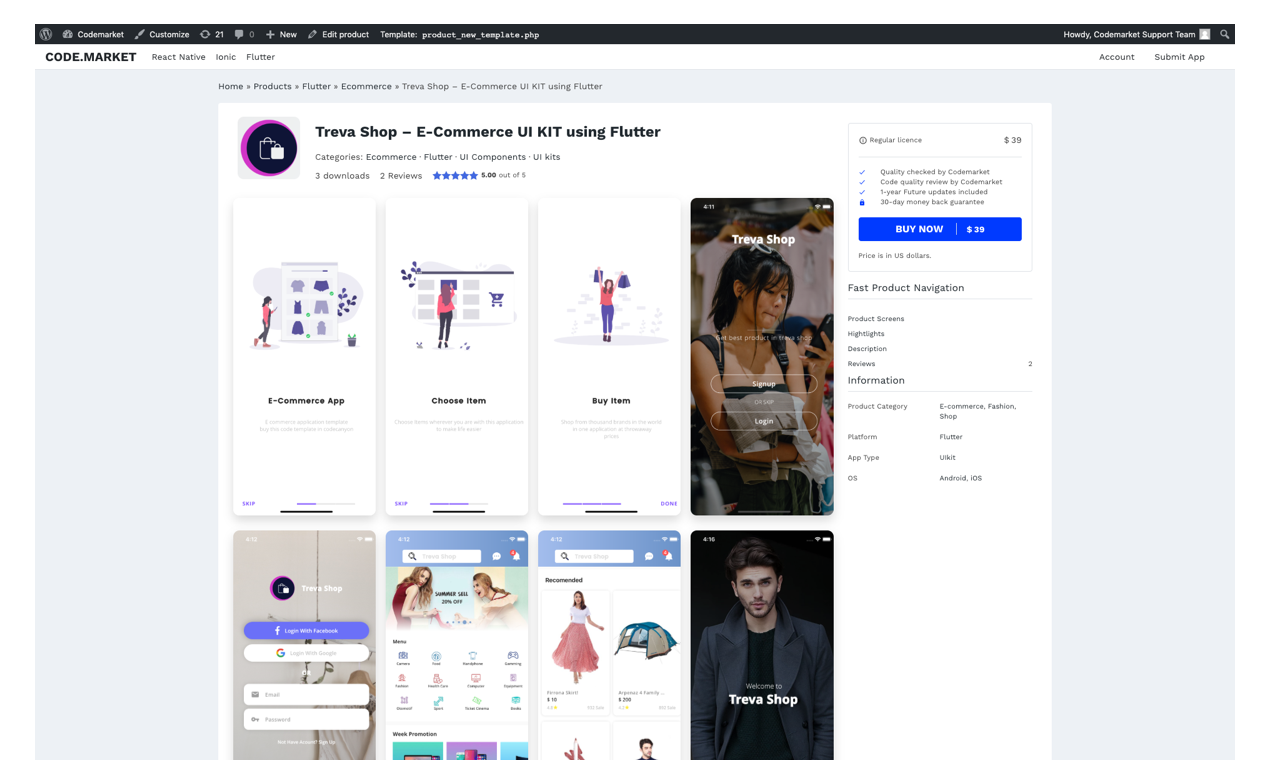Click E-commerce, Fashion, Shop category value

(978, 411)
